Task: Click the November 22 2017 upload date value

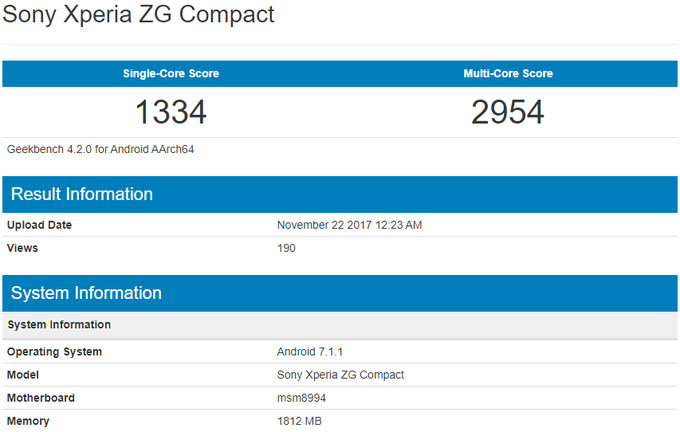Action: (x=349, y=225)
